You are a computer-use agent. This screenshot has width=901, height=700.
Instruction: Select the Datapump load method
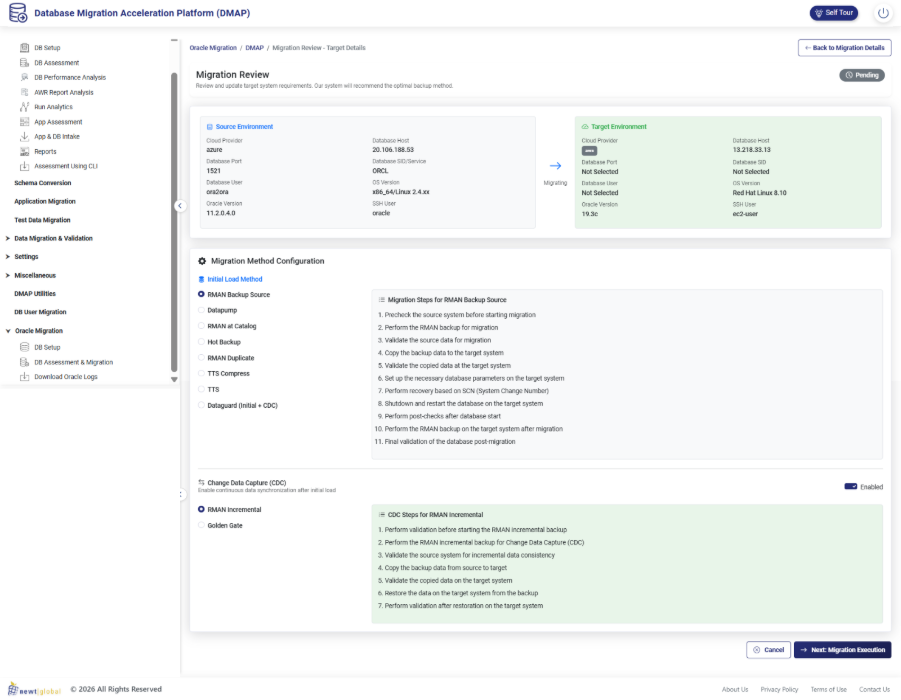tap(201, 310)
